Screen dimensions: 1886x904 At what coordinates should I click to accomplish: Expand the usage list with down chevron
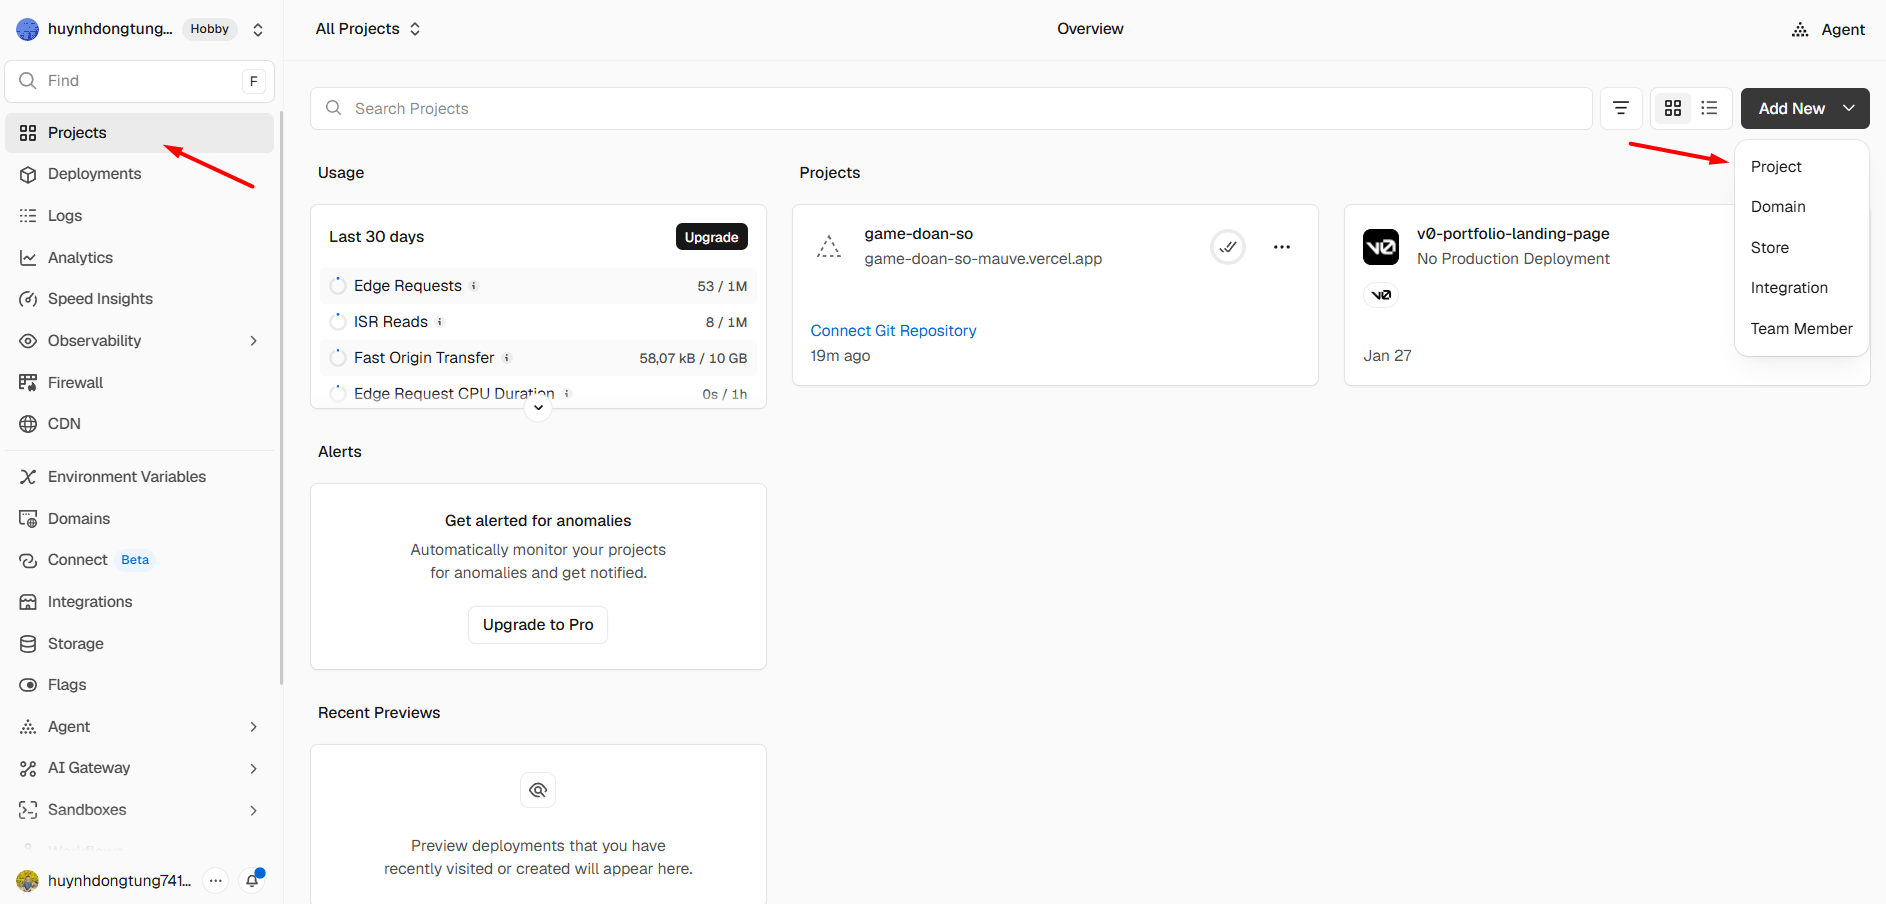click(x=538, y=408)
